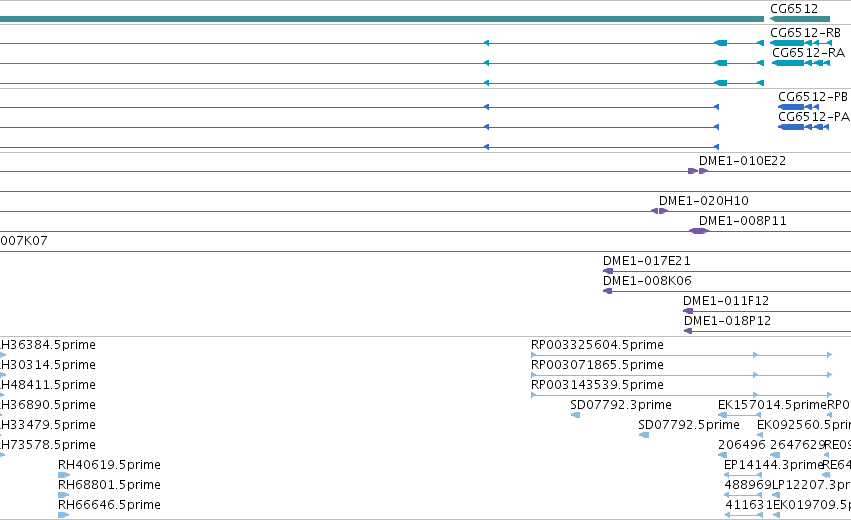This screenshot has width=851, height=520.
Task: Click the CG6512 gene label
Action: click(793, 9)
